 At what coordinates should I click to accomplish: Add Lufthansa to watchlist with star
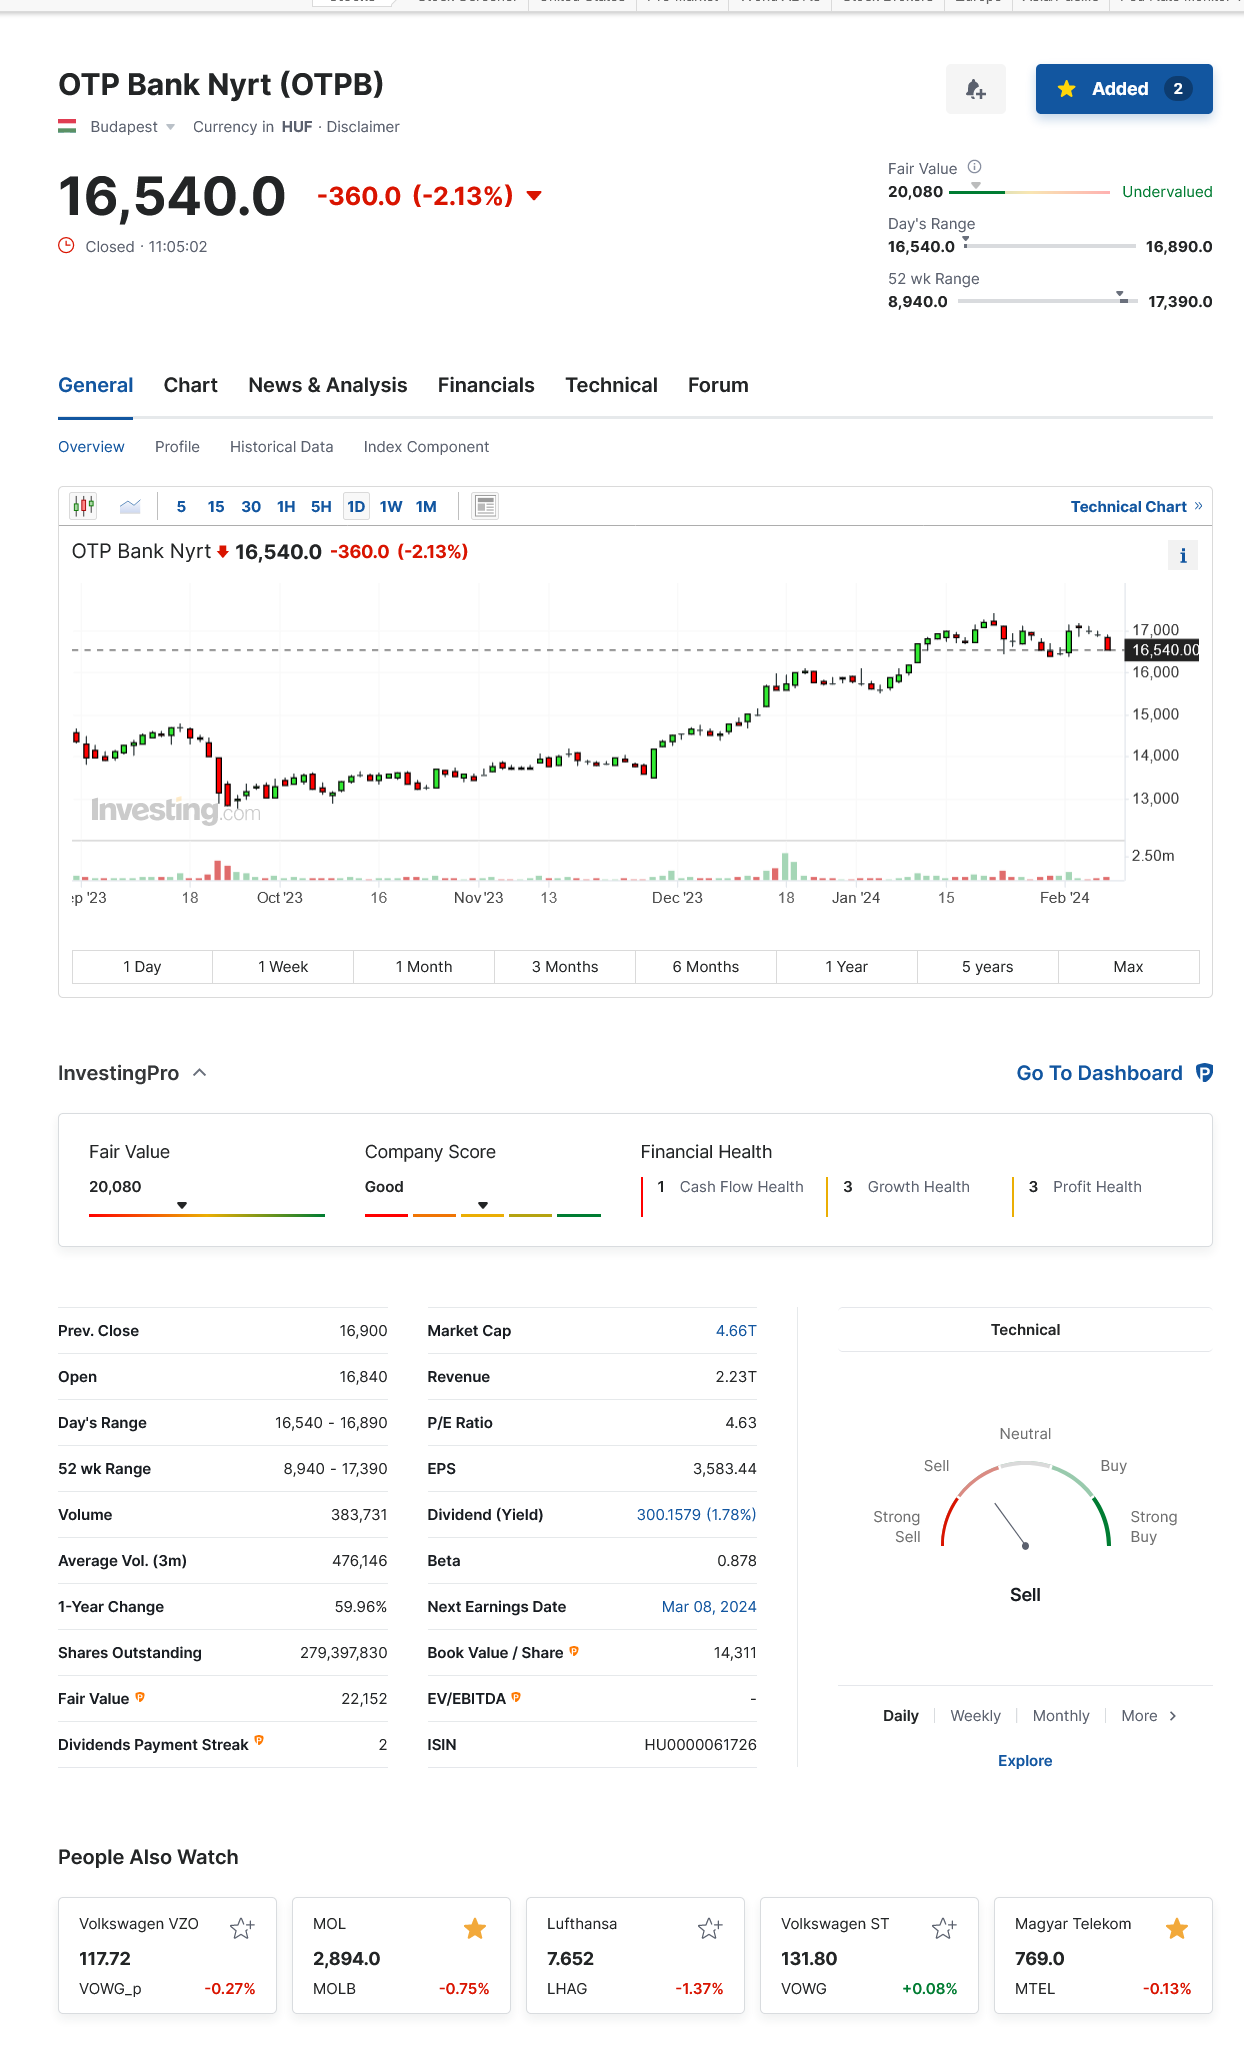click(x=709, y=1928)
